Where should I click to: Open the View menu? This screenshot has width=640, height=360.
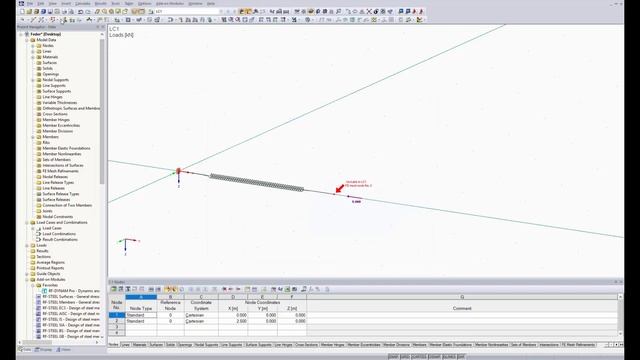click(x=53, y=4)
